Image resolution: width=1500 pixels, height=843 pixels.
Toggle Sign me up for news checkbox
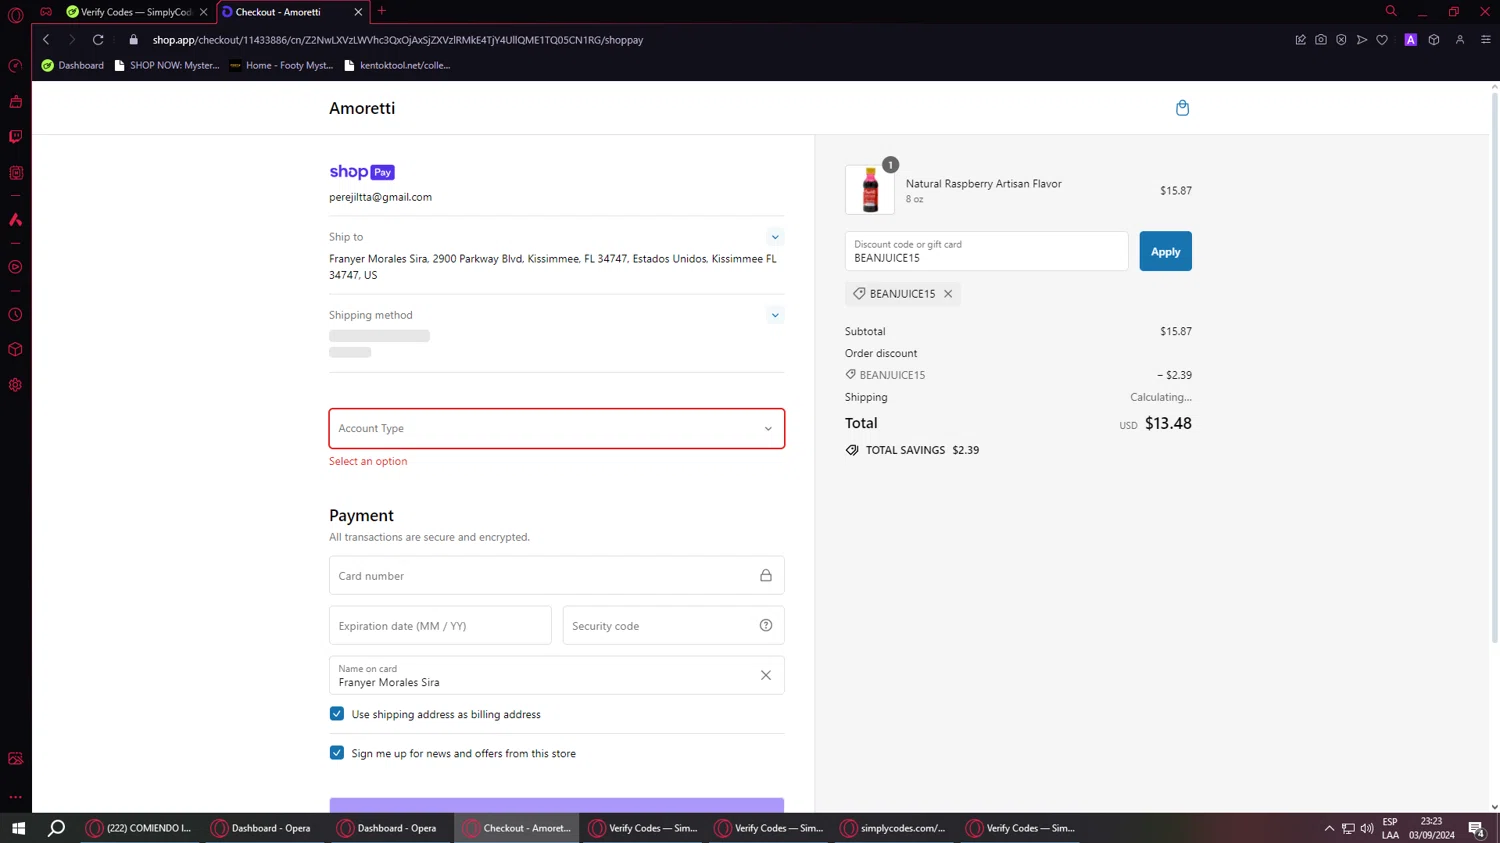337,753
